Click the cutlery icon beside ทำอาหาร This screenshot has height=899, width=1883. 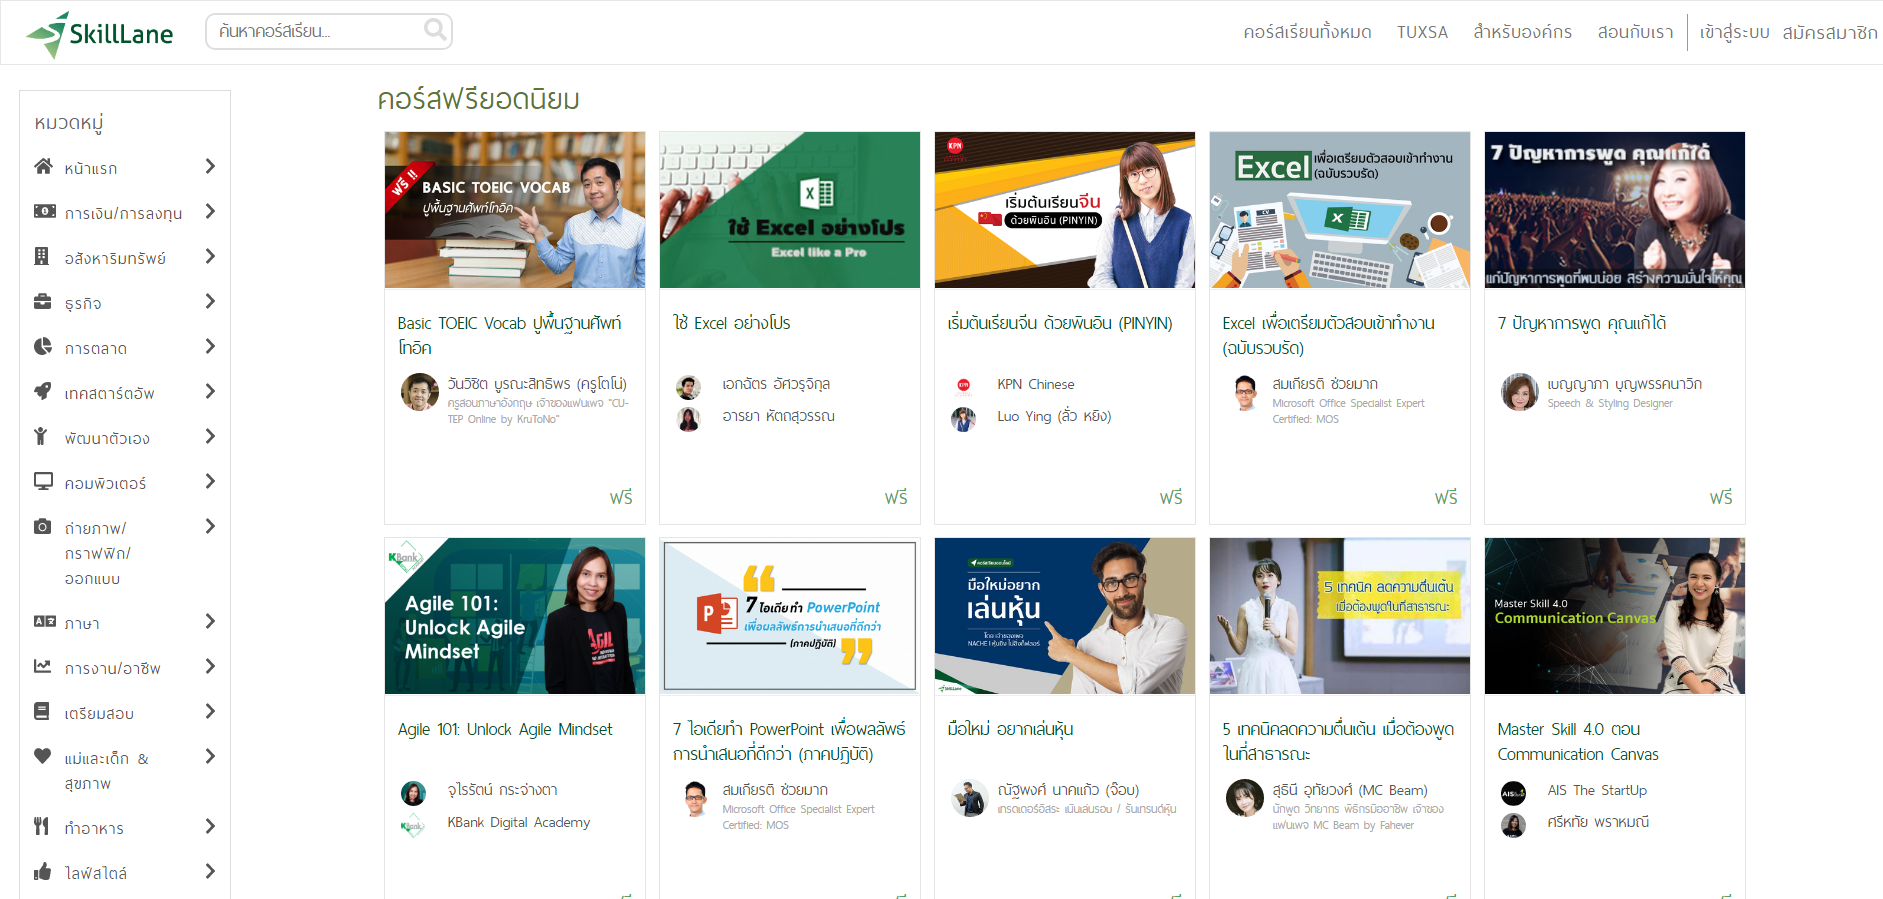41,826
